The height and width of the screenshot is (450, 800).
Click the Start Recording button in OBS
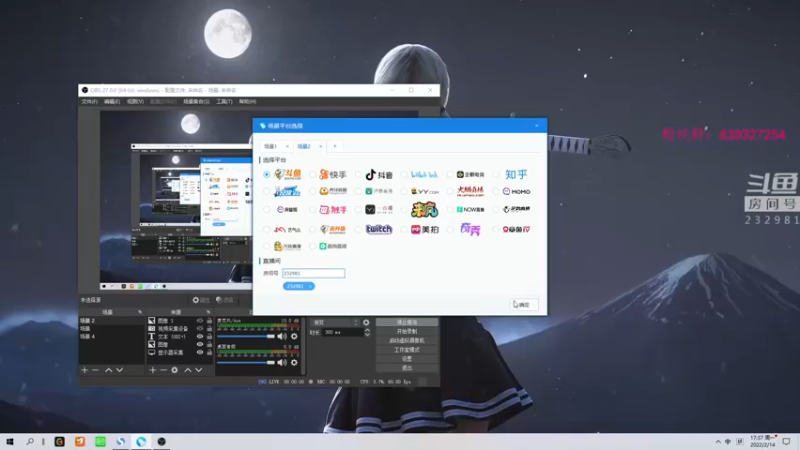coord(407,332)
